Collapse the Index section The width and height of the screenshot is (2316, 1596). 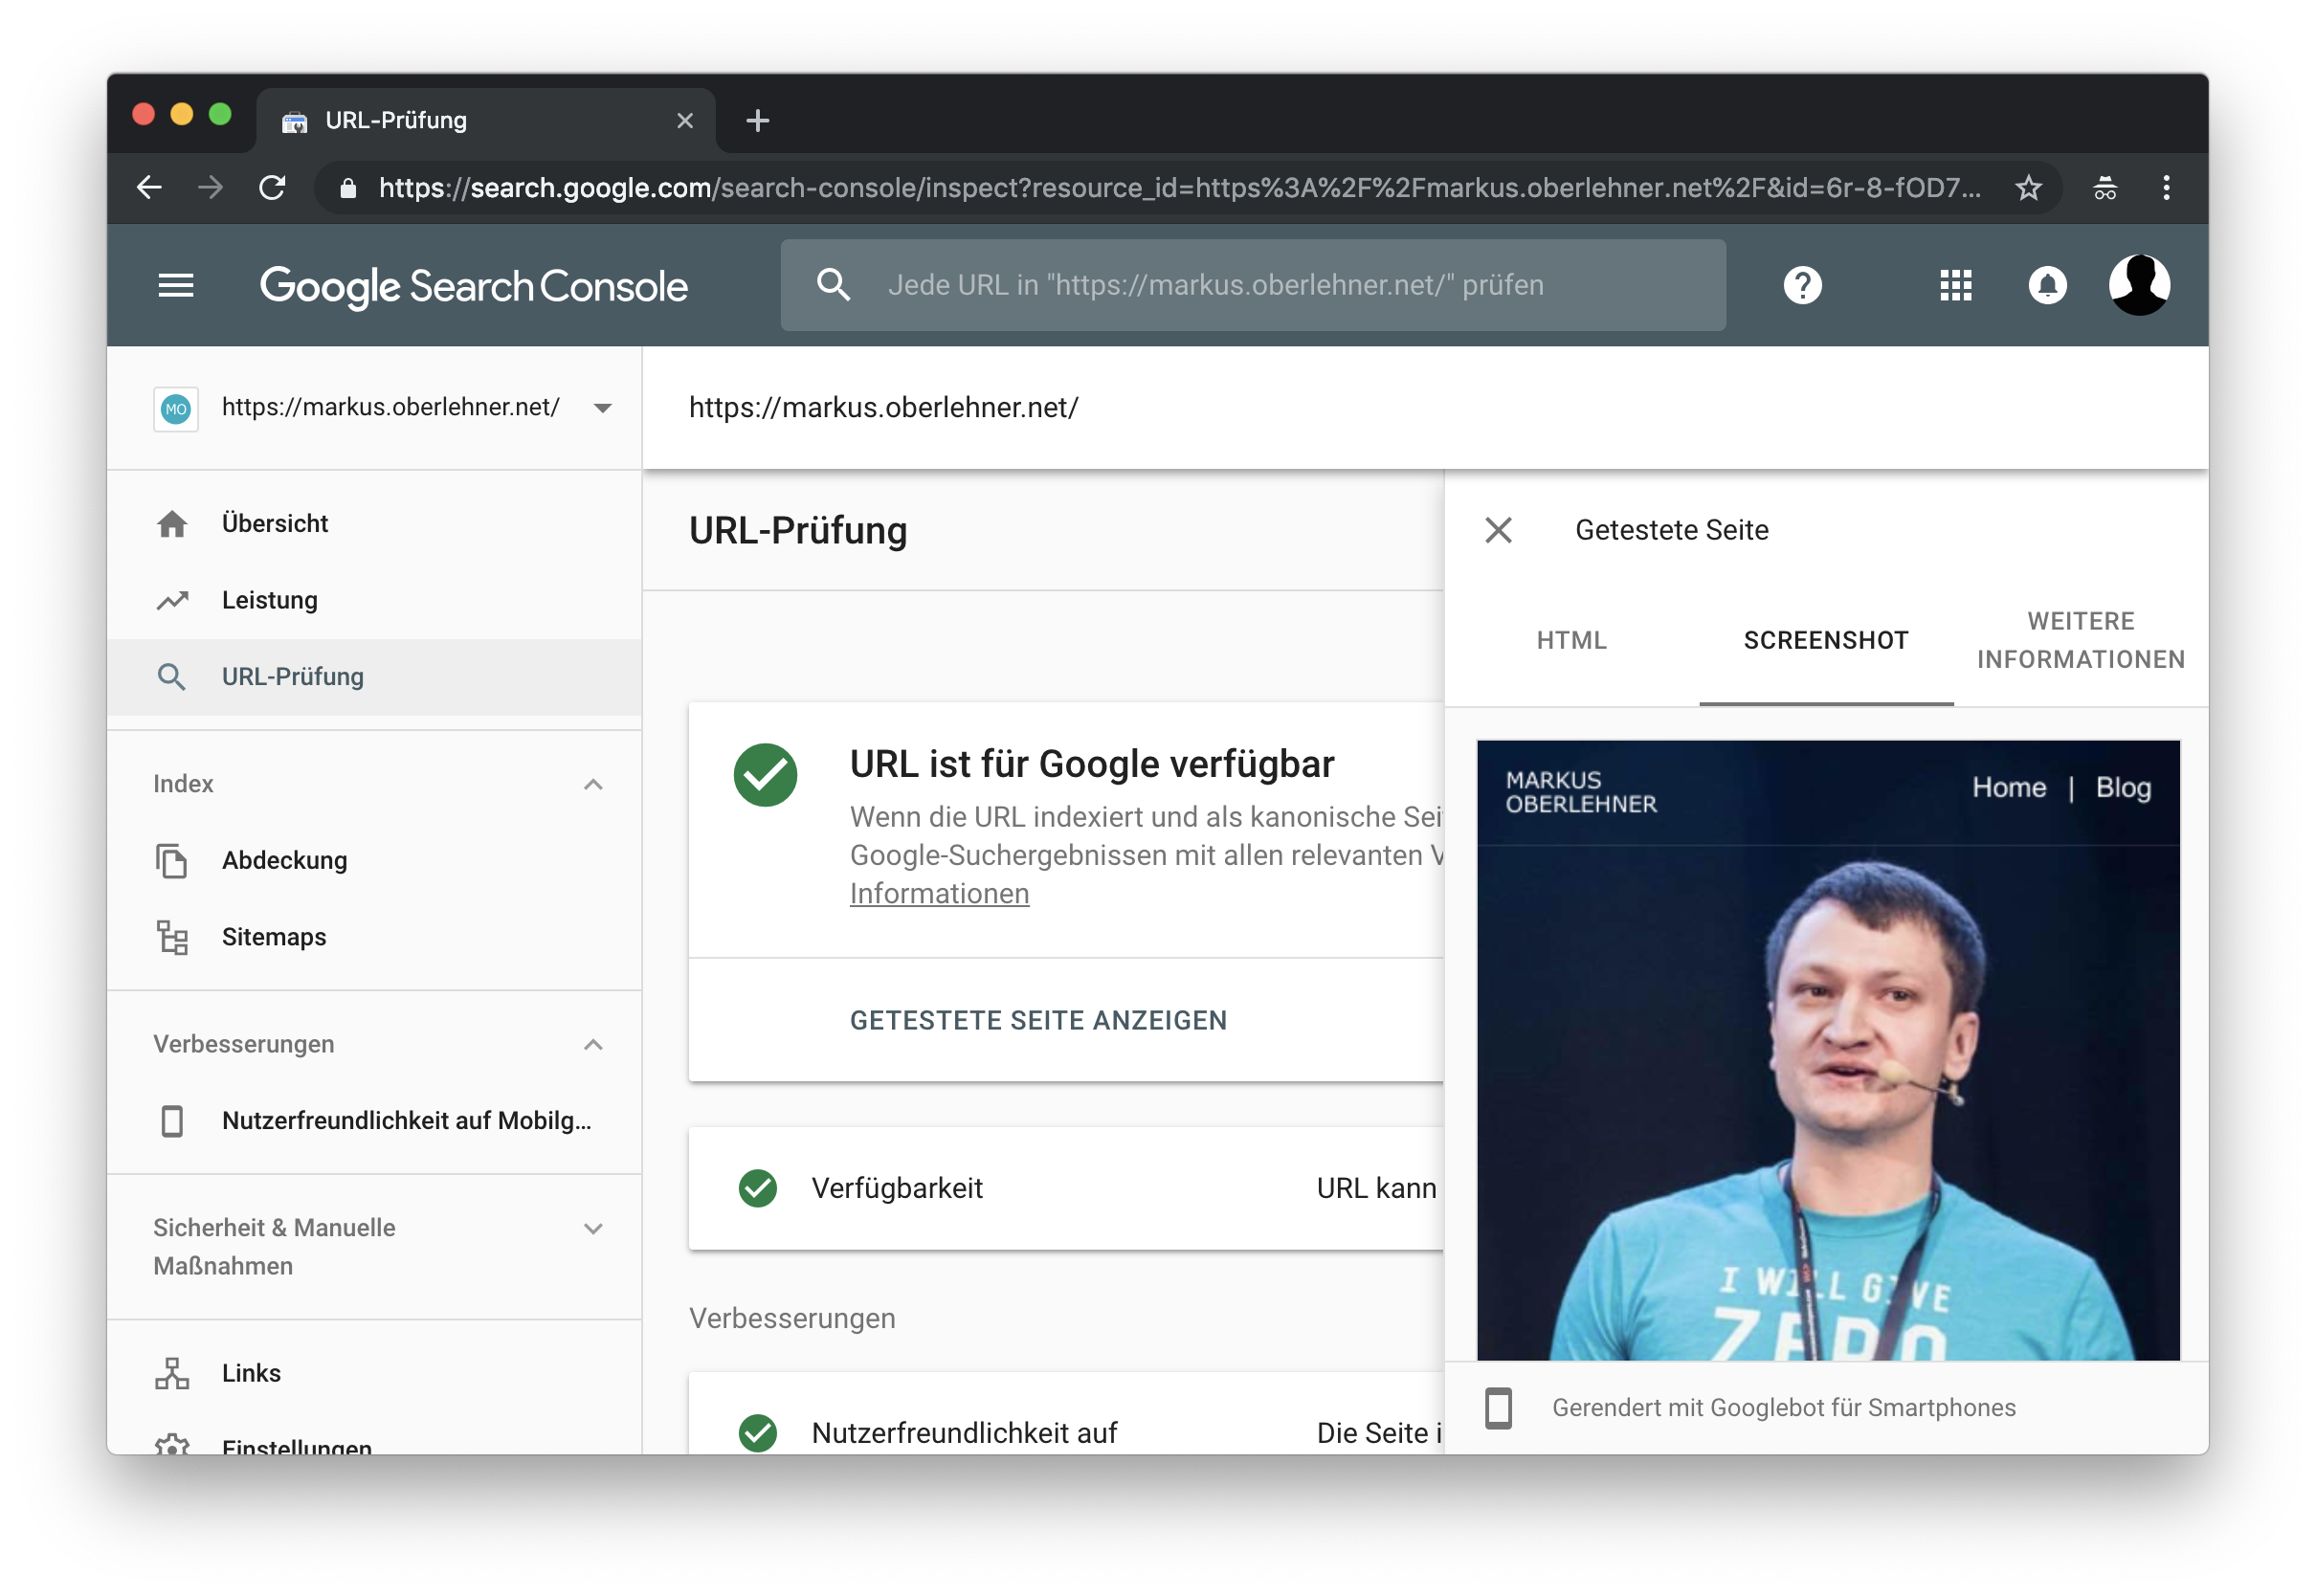[x=593, y=784]
